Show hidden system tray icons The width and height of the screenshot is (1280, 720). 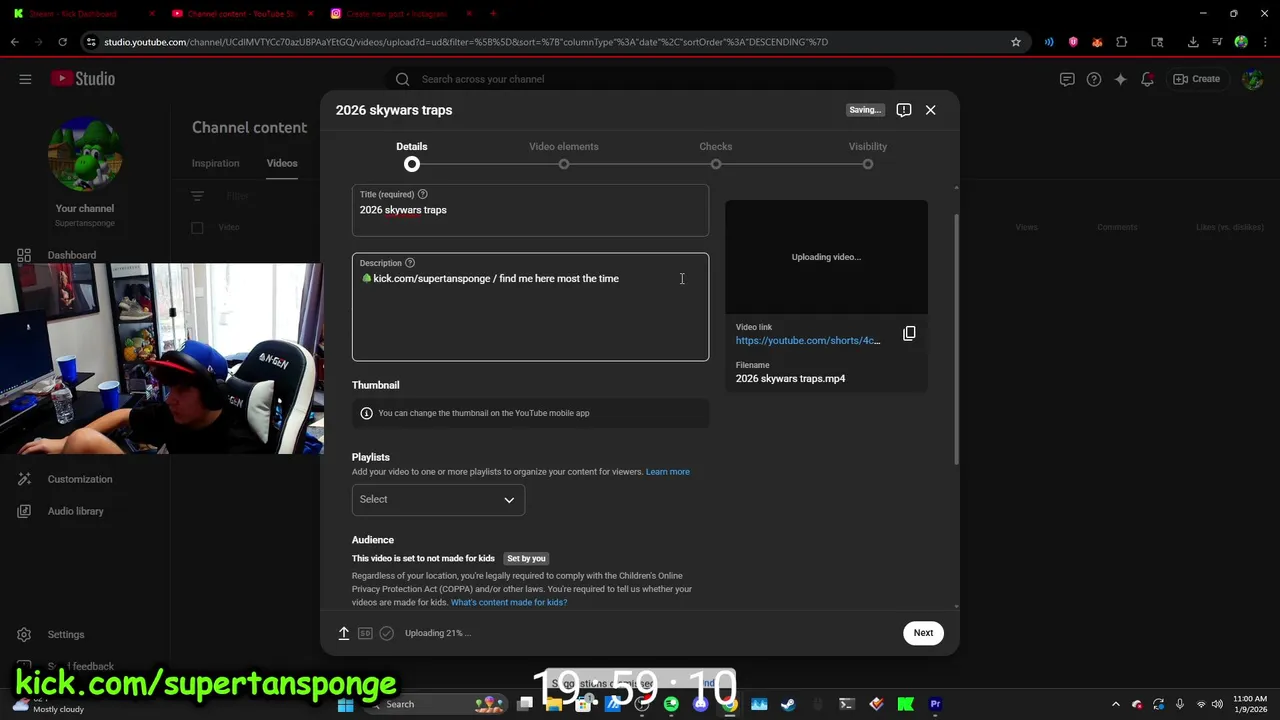(1116, 704)
